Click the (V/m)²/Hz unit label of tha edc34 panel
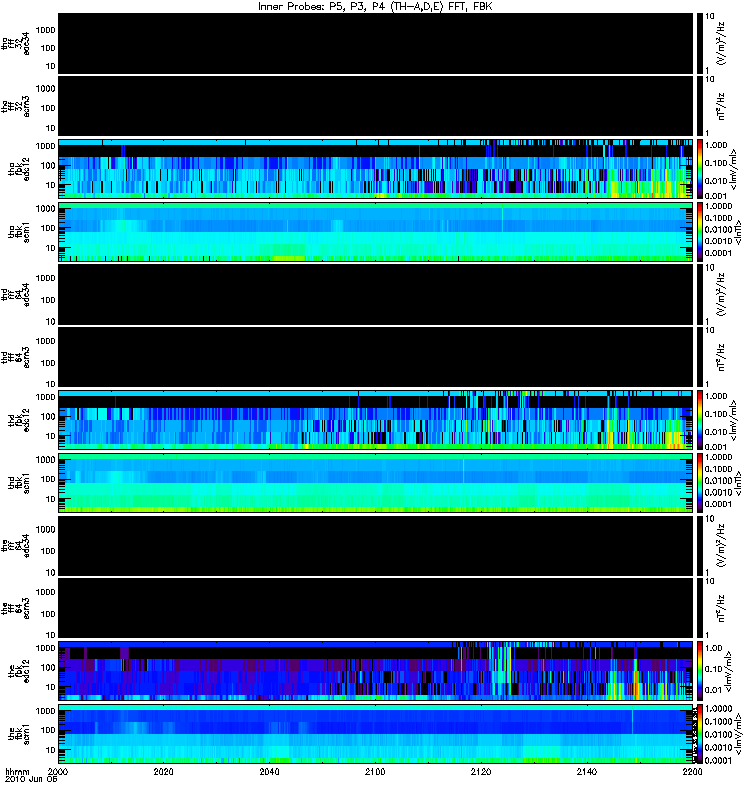 721,43
